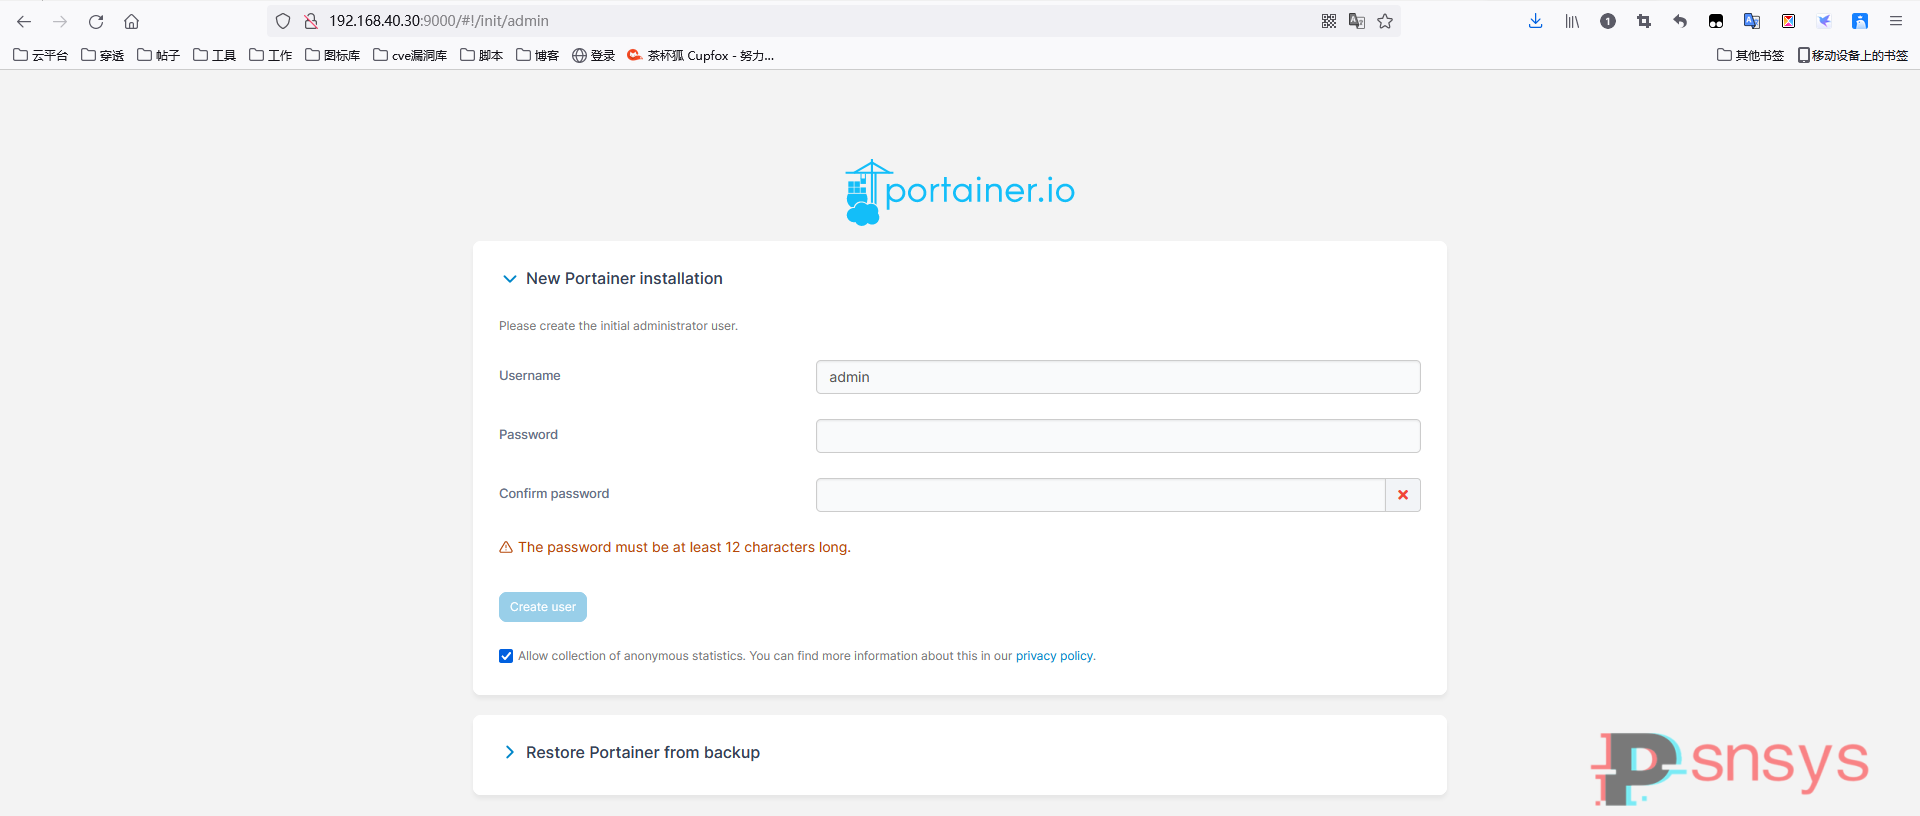Open 工具 bookmark folder

click(215, 55)
